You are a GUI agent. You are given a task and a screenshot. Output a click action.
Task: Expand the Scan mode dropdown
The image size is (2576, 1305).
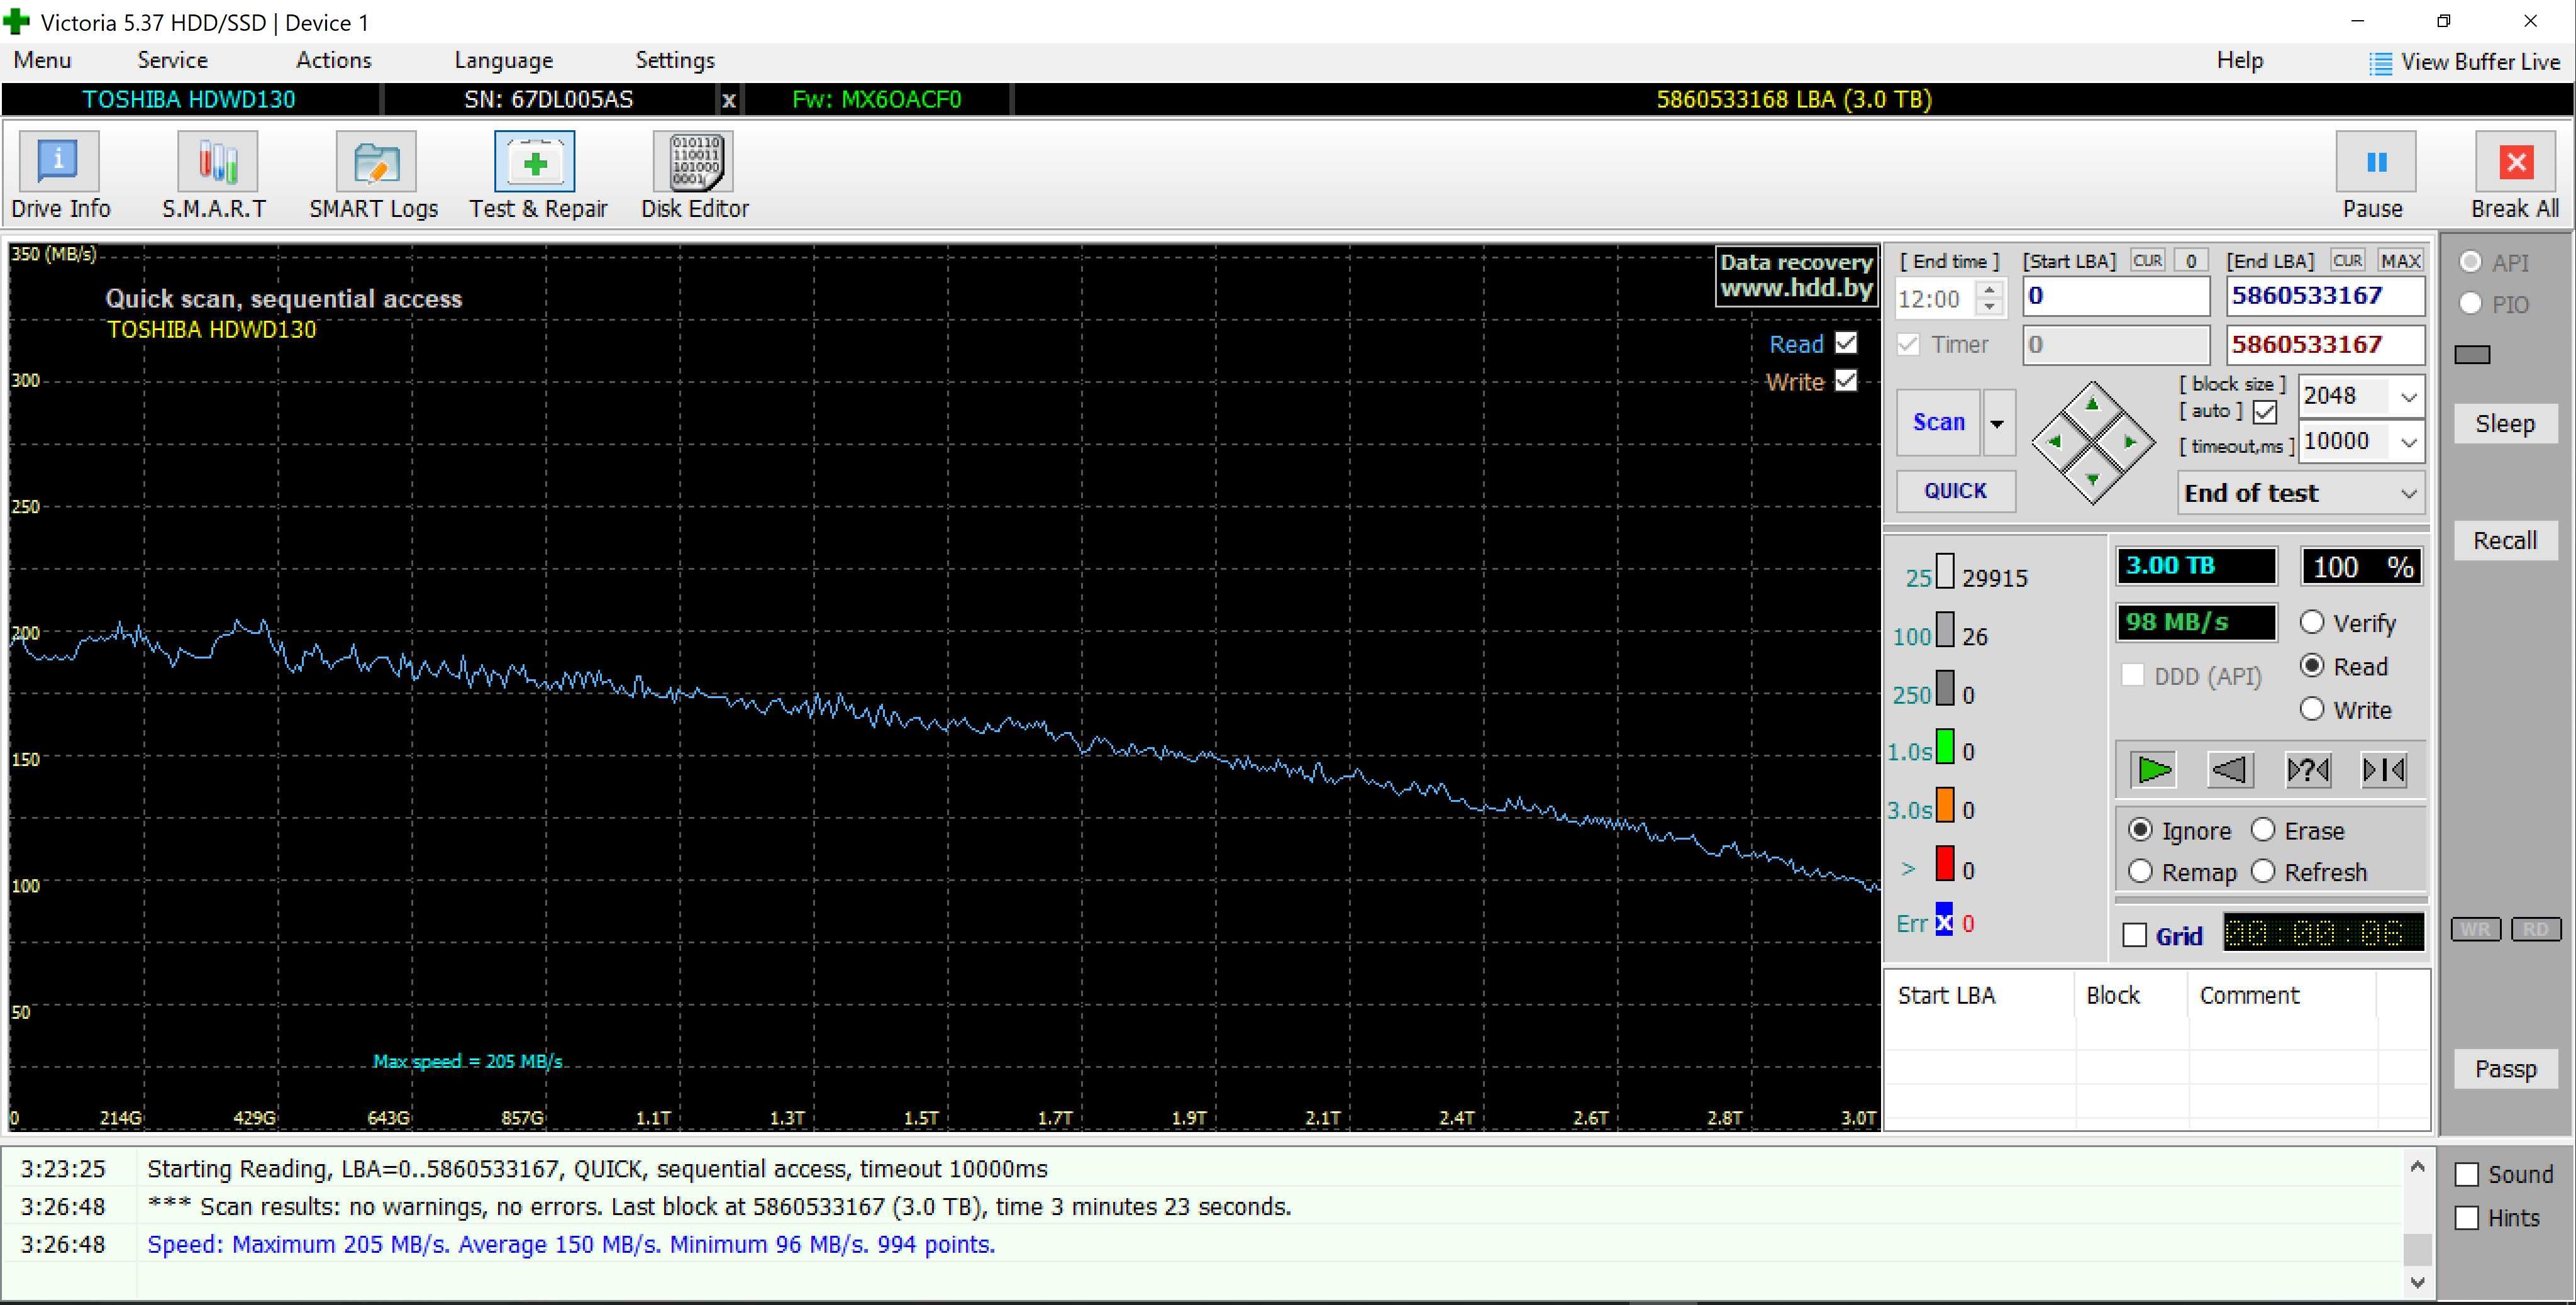1996,421
